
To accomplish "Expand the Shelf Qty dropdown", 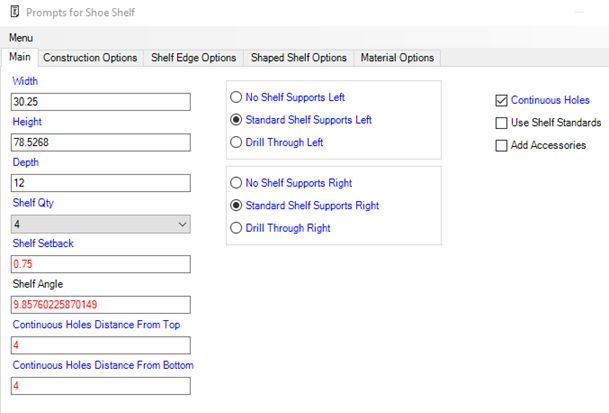I will [x=100, y=224].
